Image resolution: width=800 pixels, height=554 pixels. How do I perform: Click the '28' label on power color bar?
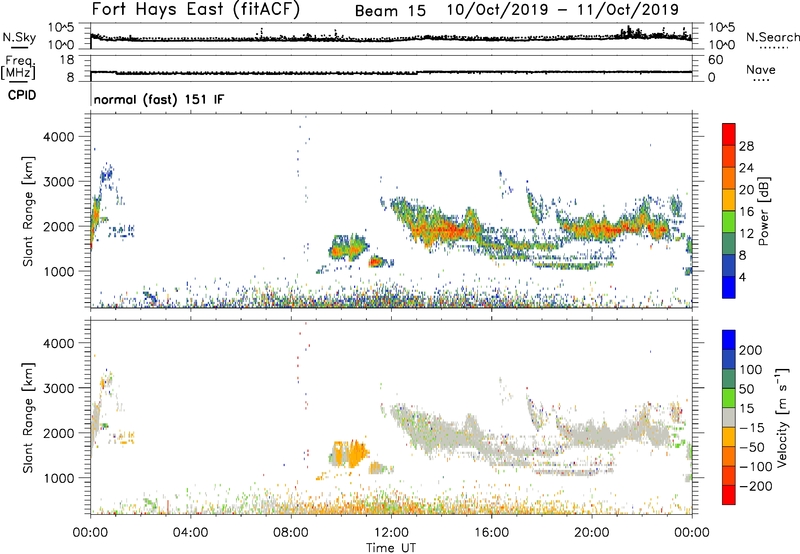(x=746, y=146)
